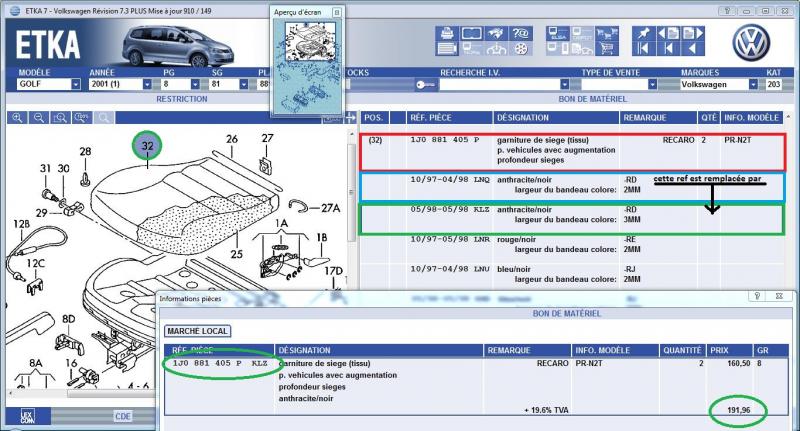This screenshot has height=431, width=800.
Task: Open the ELSA monitor icon
Action: 557,34
